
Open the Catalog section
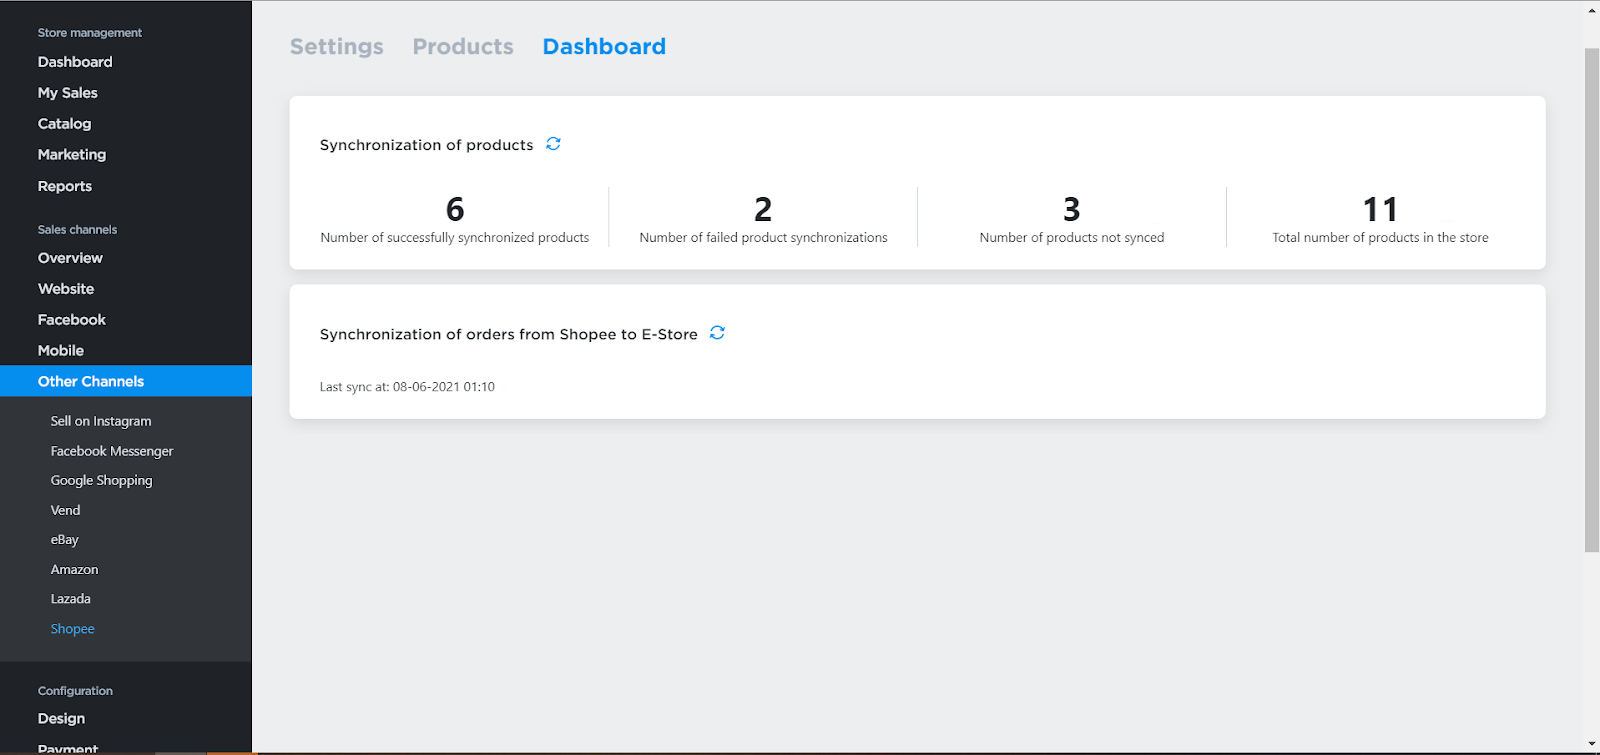click(64, 124)
